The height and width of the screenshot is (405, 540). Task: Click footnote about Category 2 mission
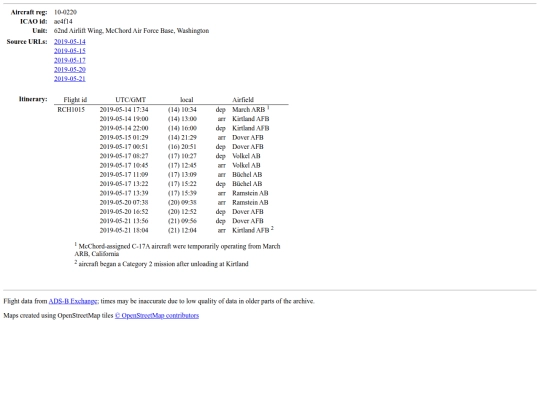coord(162,264)
